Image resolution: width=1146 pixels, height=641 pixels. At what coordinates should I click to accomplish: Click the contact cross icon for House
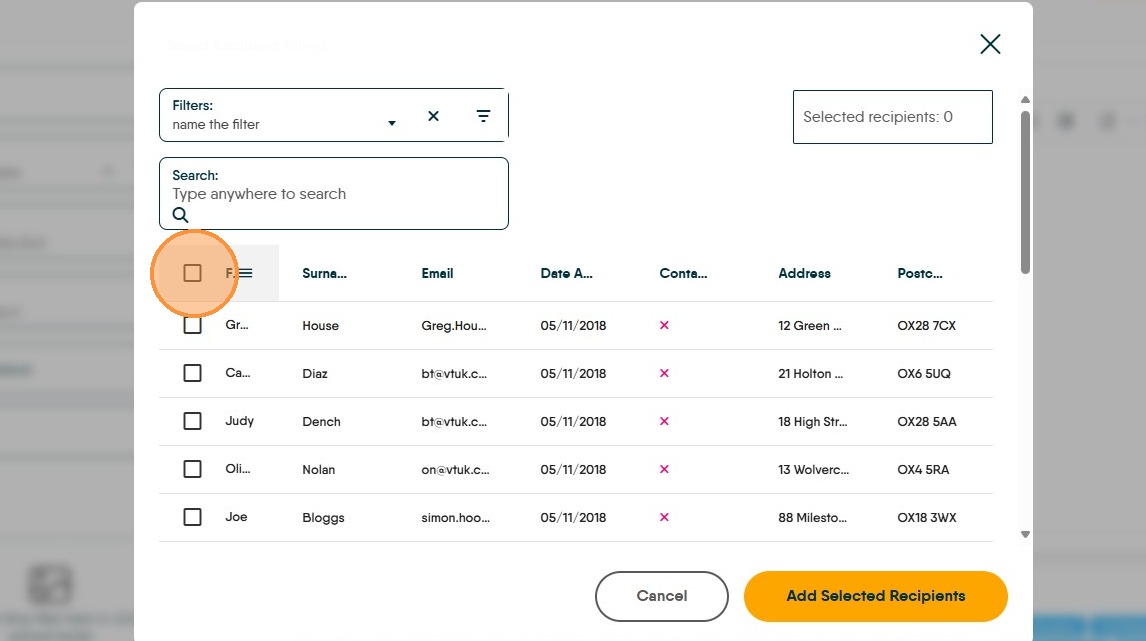click(664, 325)
